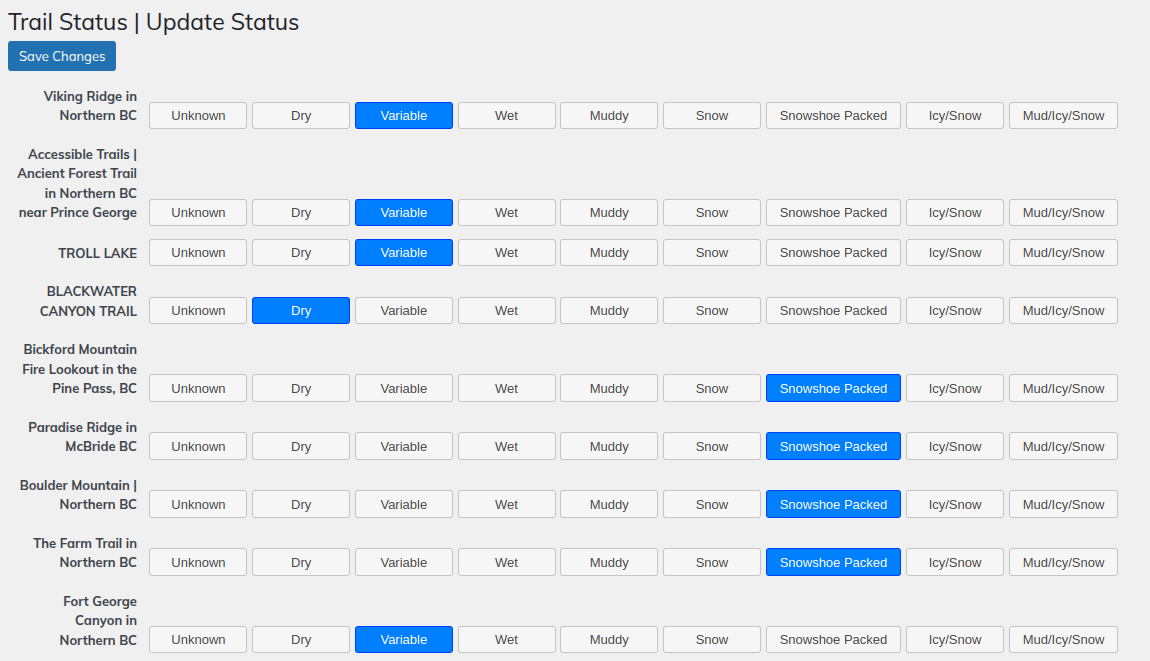
Task: Select Snowshoe Packed for Boulder Mountain
Action: (833, 504)
